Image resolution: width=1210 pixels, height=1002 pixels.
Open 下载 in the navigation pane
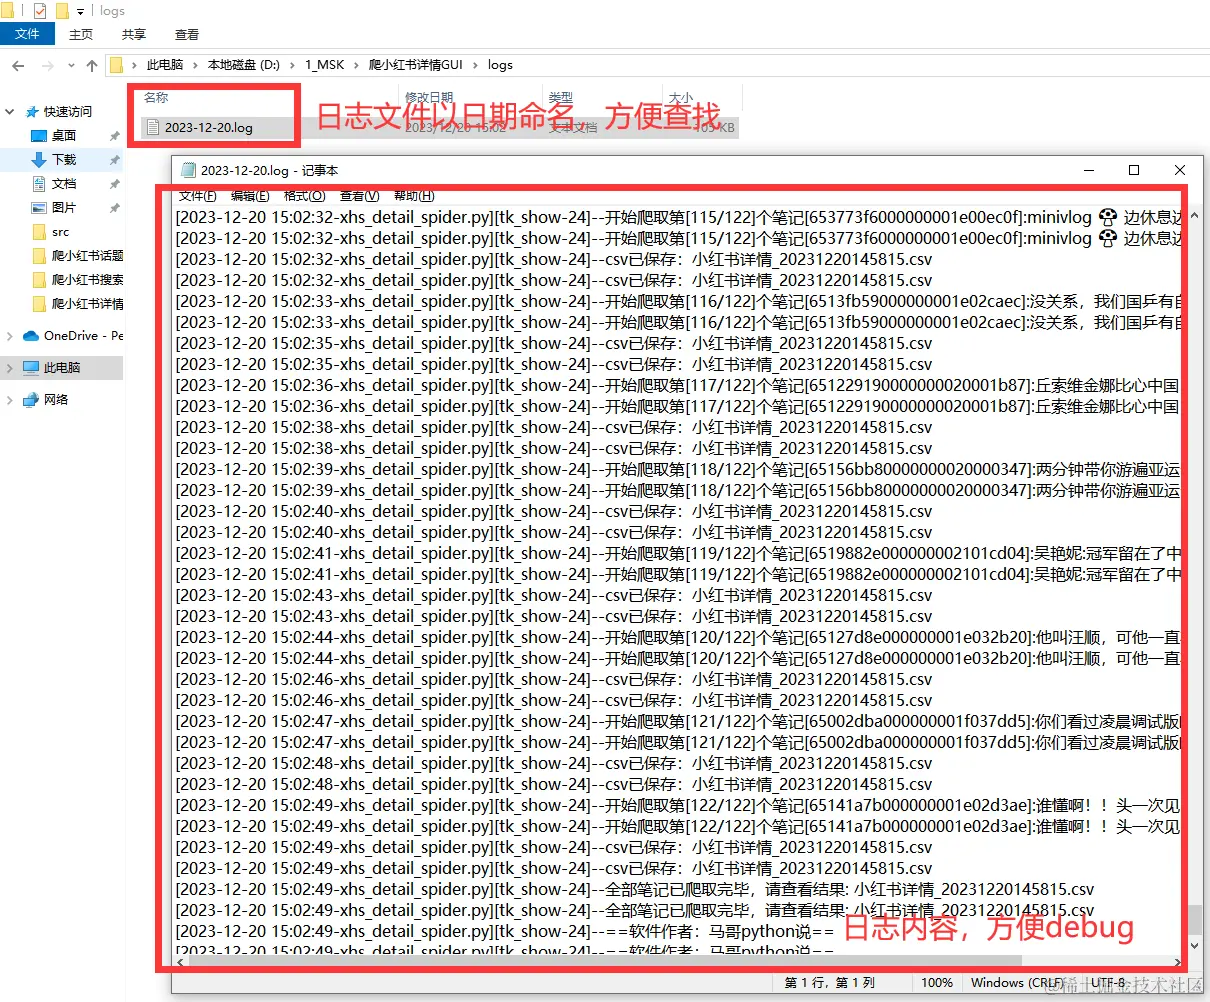point(64,160)
